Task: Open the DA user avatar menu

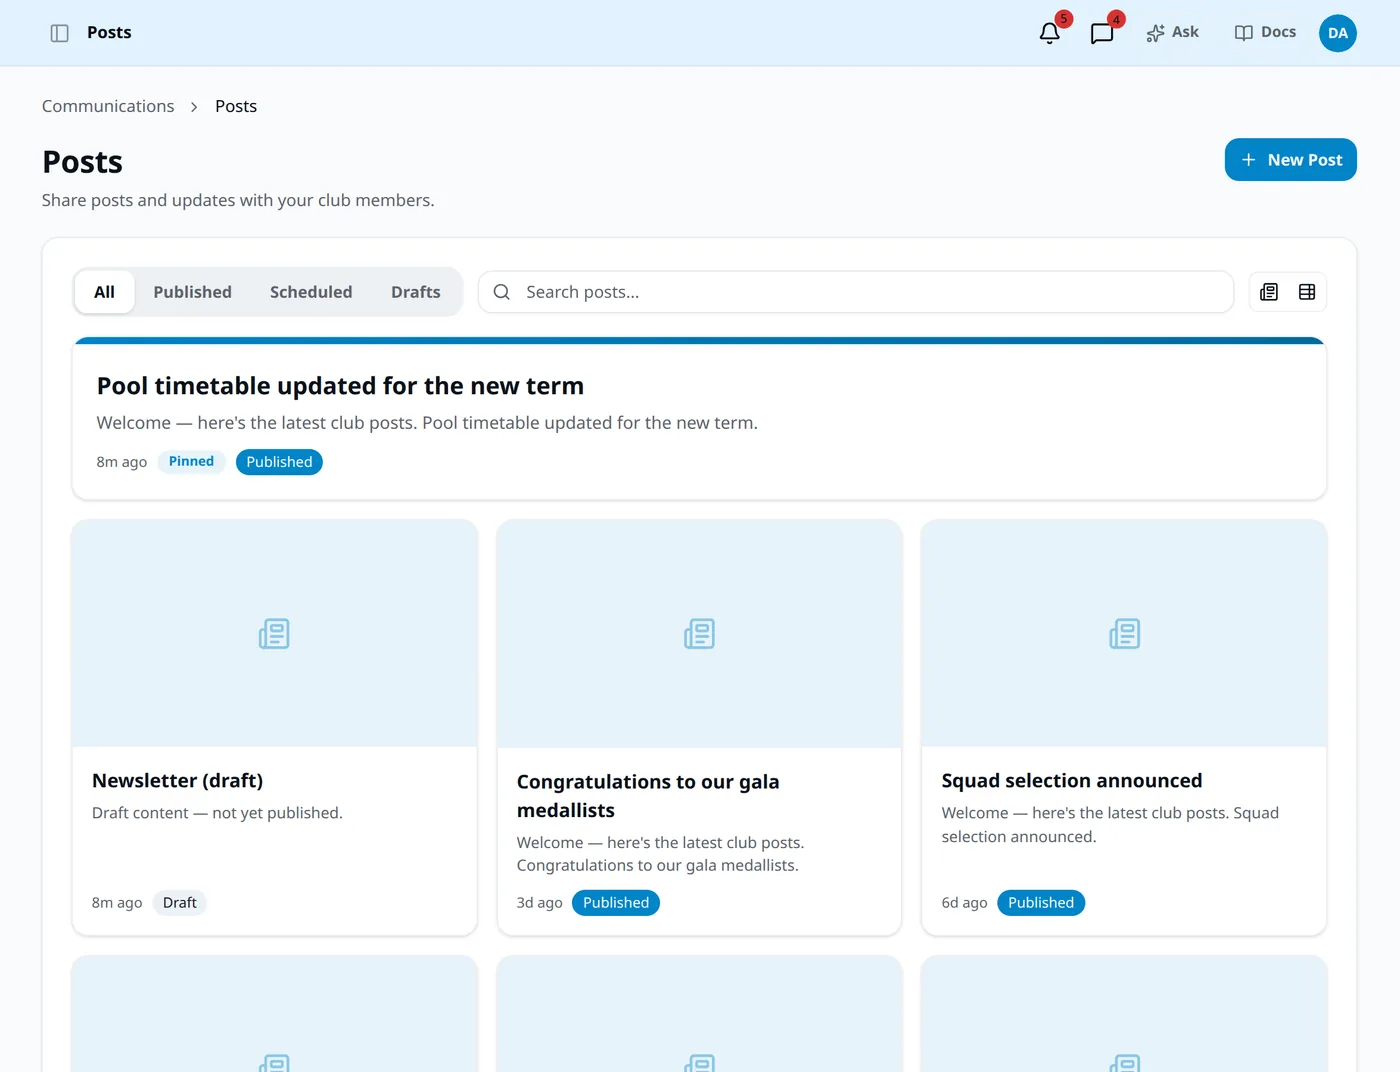Action: click(1337, 33)
